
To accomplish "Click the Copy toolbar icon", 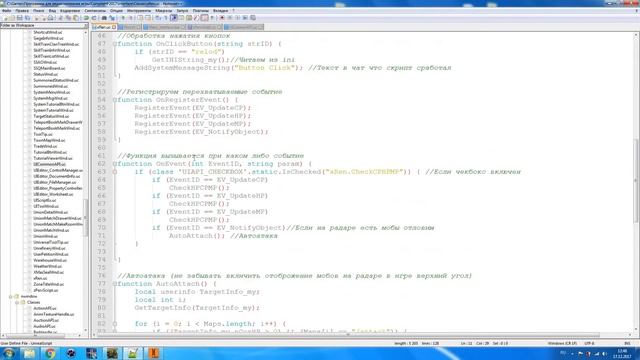I will point(68,18).
